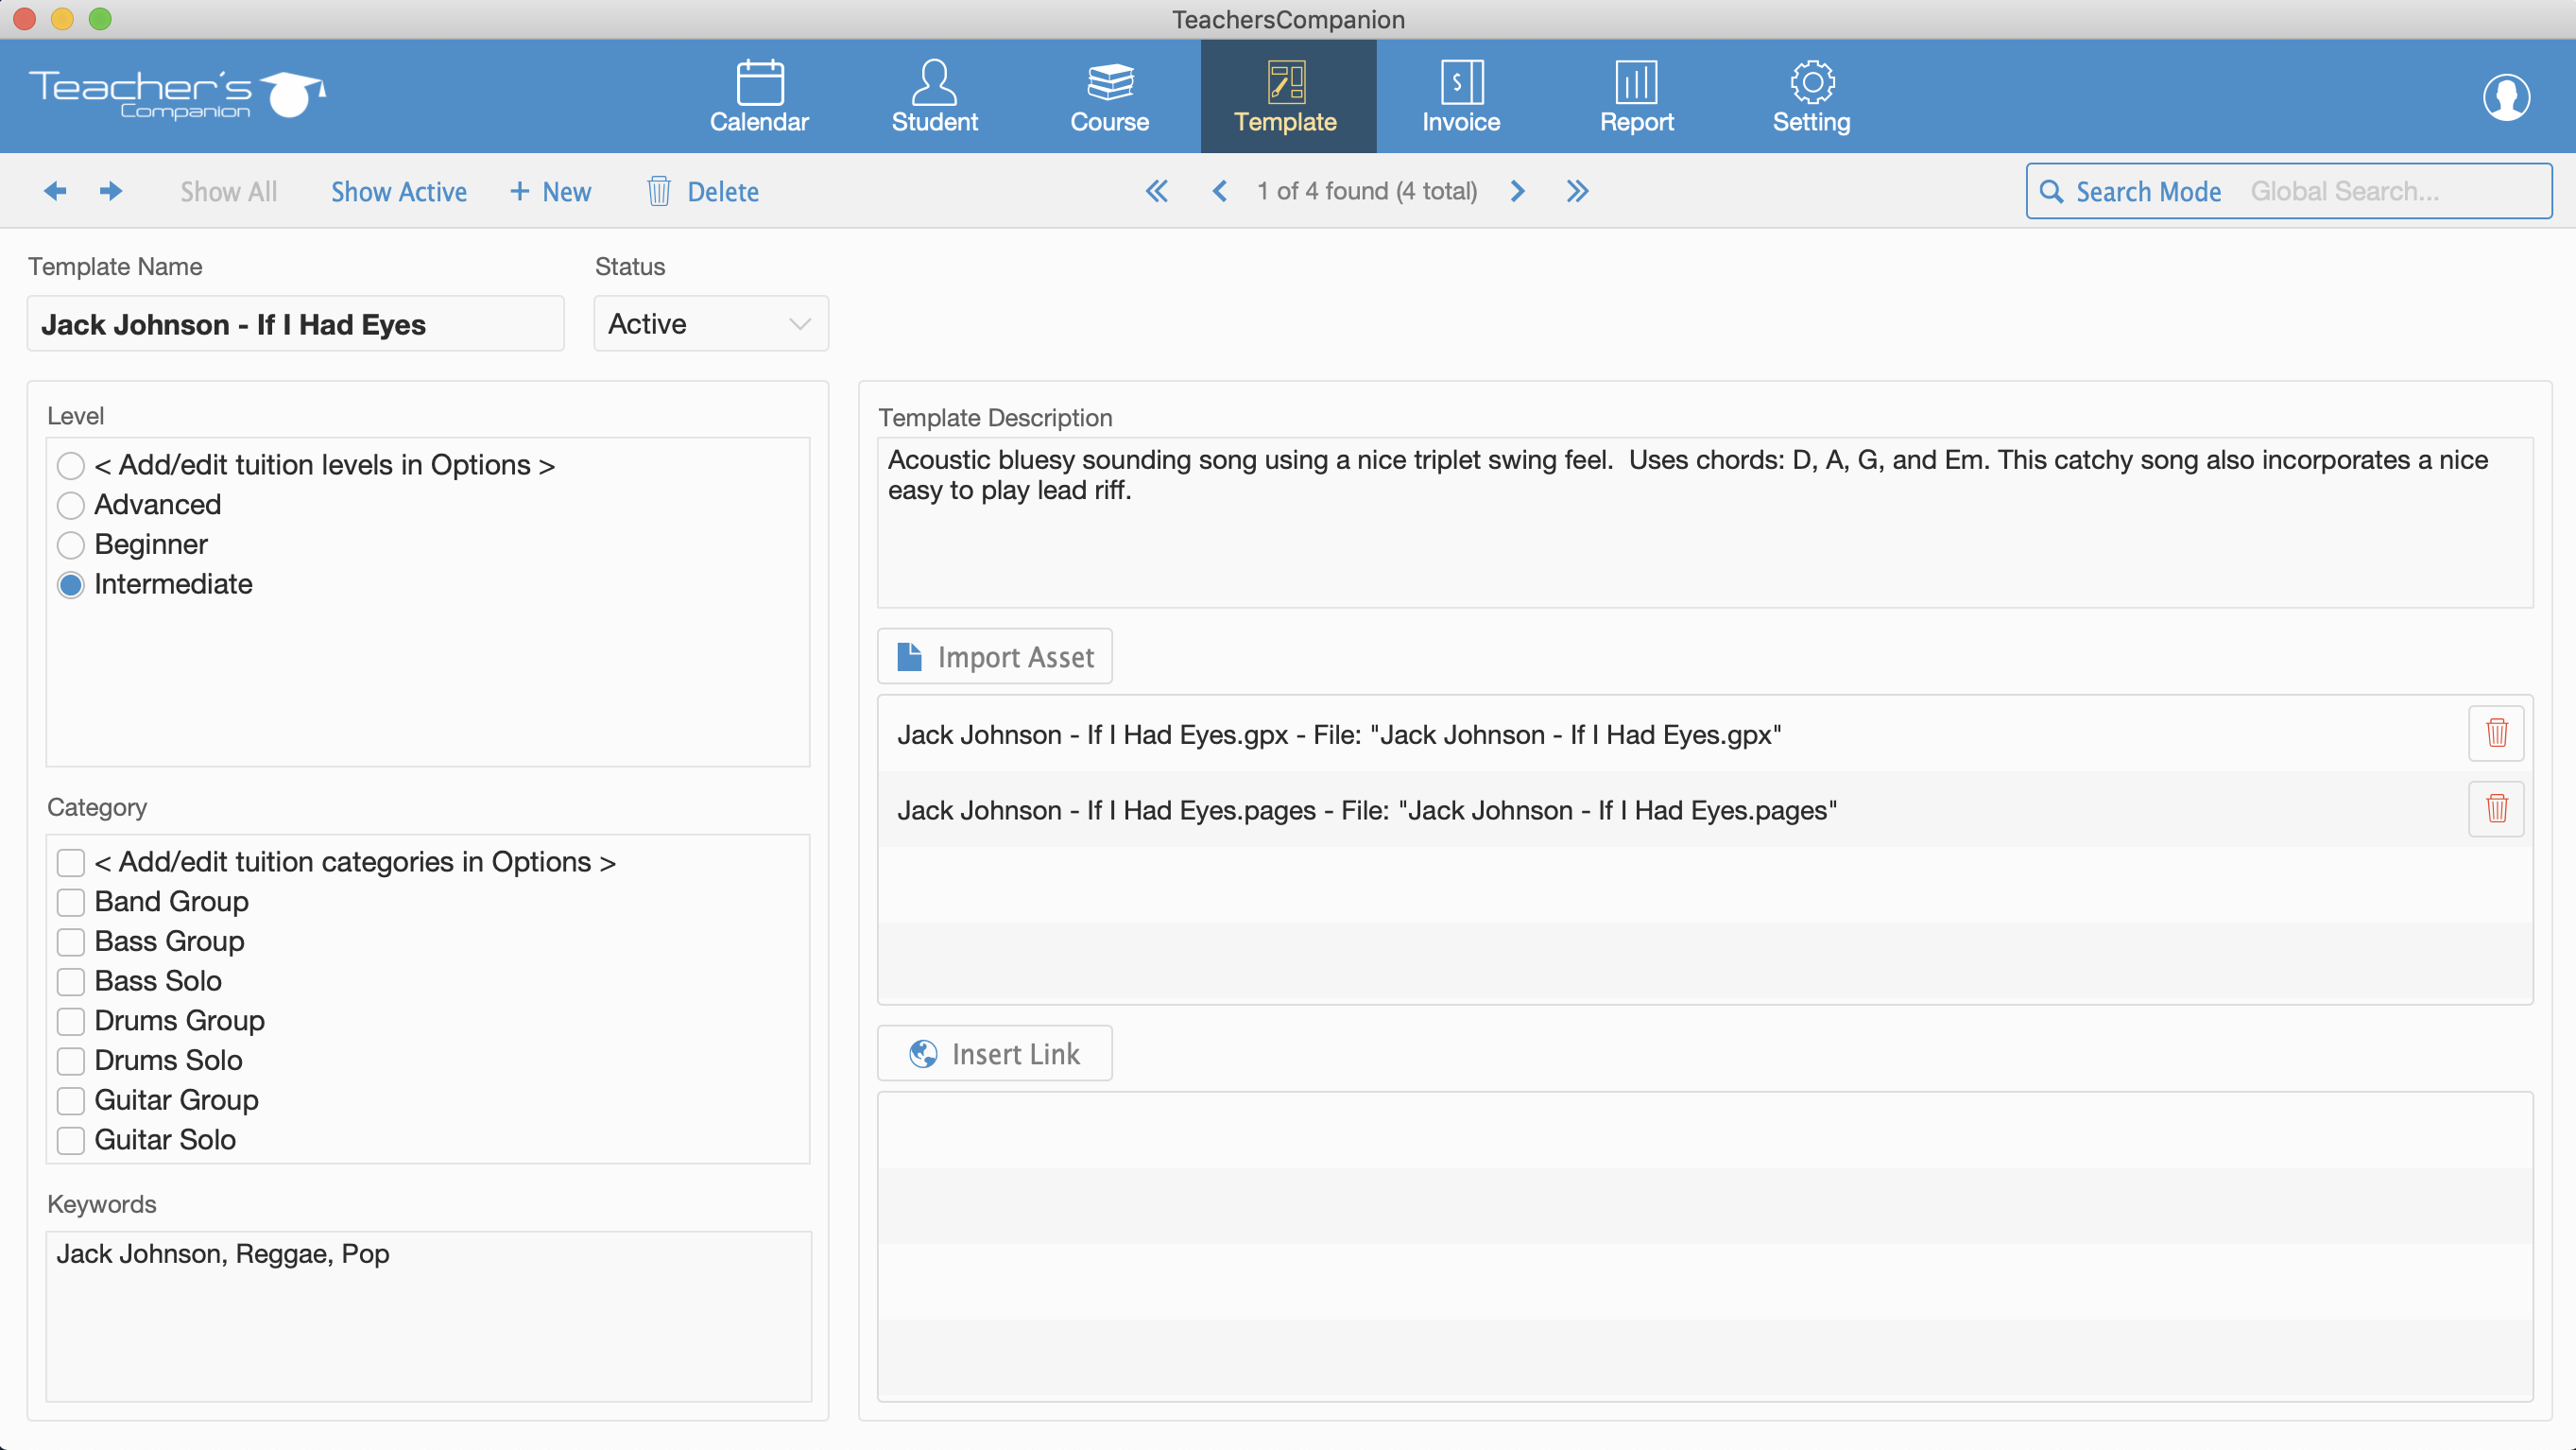This screenshot has height=1450, width=2576.
Task: Edit the Template Name field
Action: (x=296, y=324)
